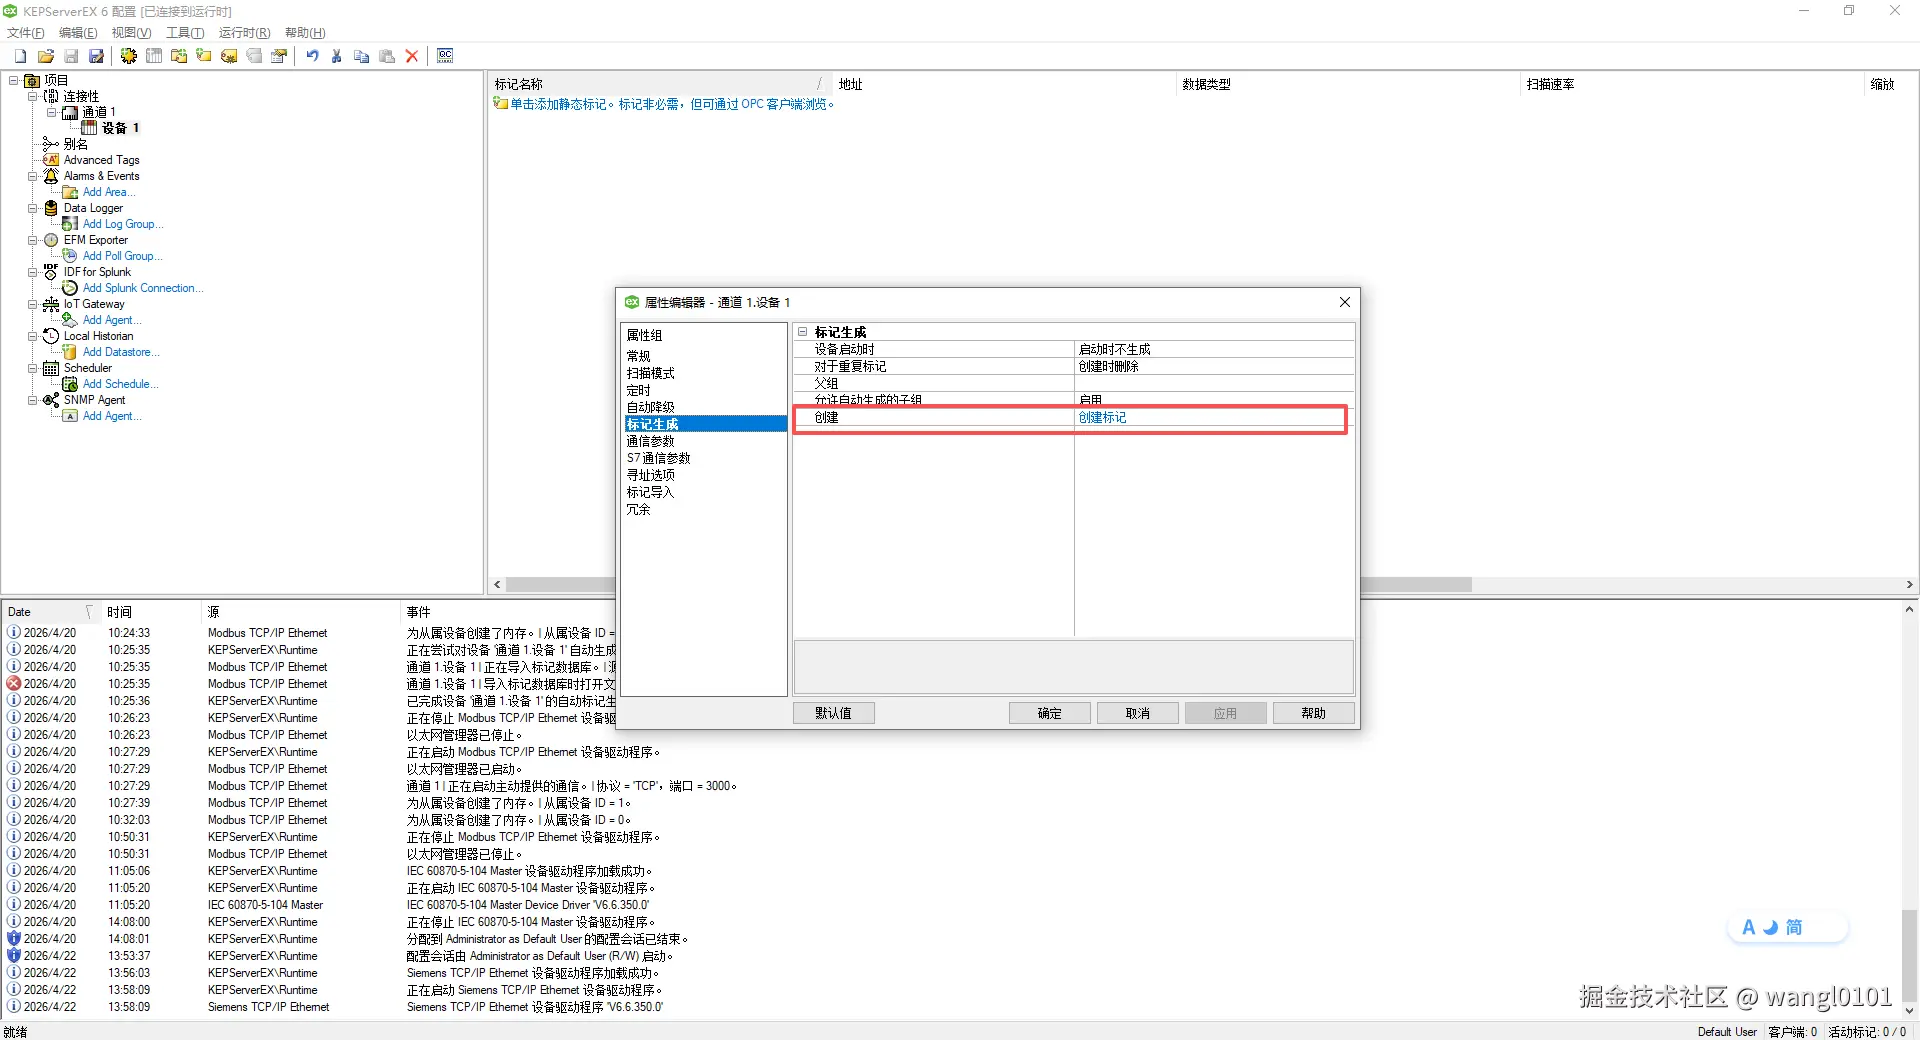1920x1040 pixels.
Task: Click the Bulk Tag Creation toolbar icon
Action: coord(229,56)
